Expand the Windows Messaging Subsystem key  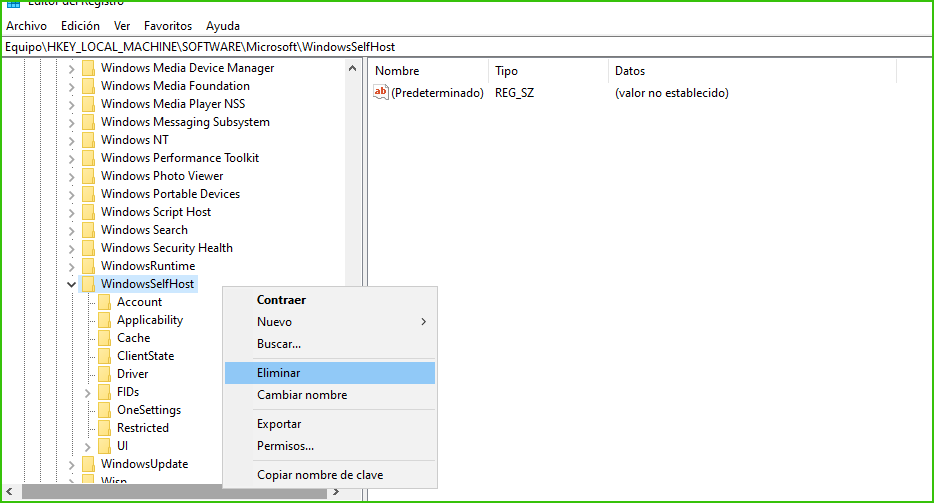(71, 123)
